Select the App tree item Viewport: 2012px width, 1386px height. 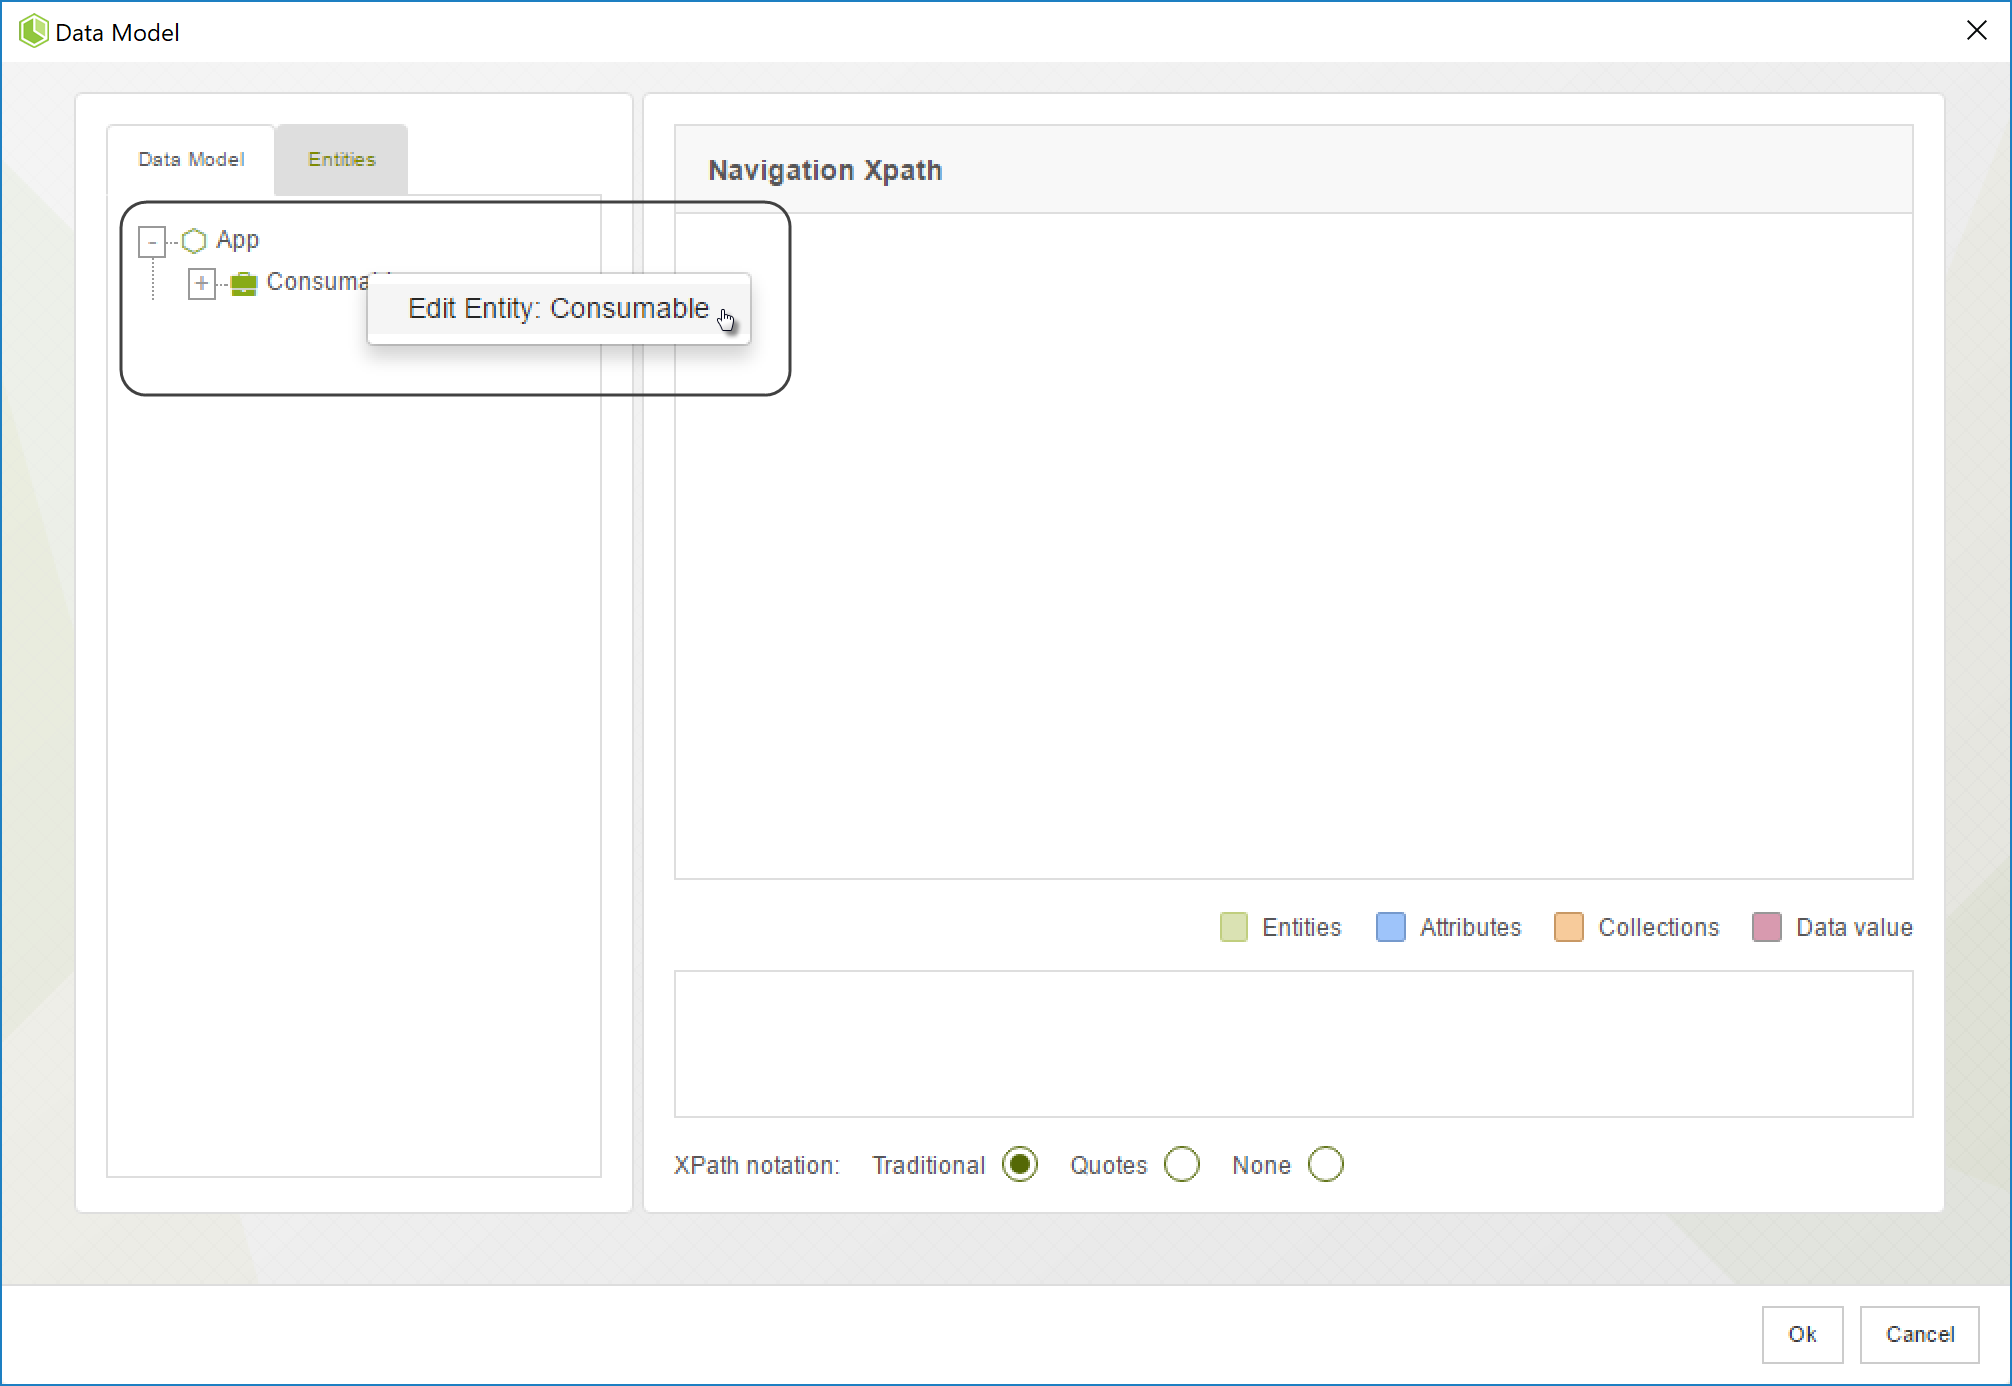(x=237, y=240)
